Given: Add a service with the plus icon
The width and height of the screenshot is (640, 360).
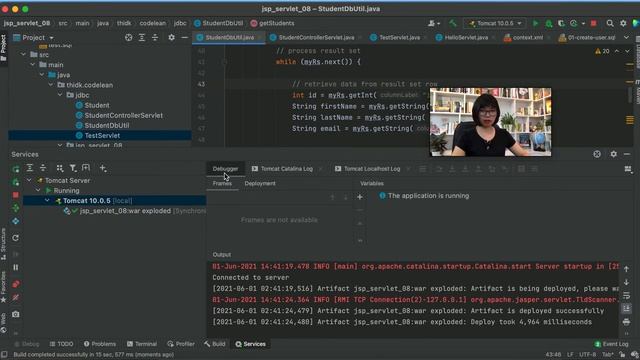Looking at the screenshot, I should click(103, 168).
